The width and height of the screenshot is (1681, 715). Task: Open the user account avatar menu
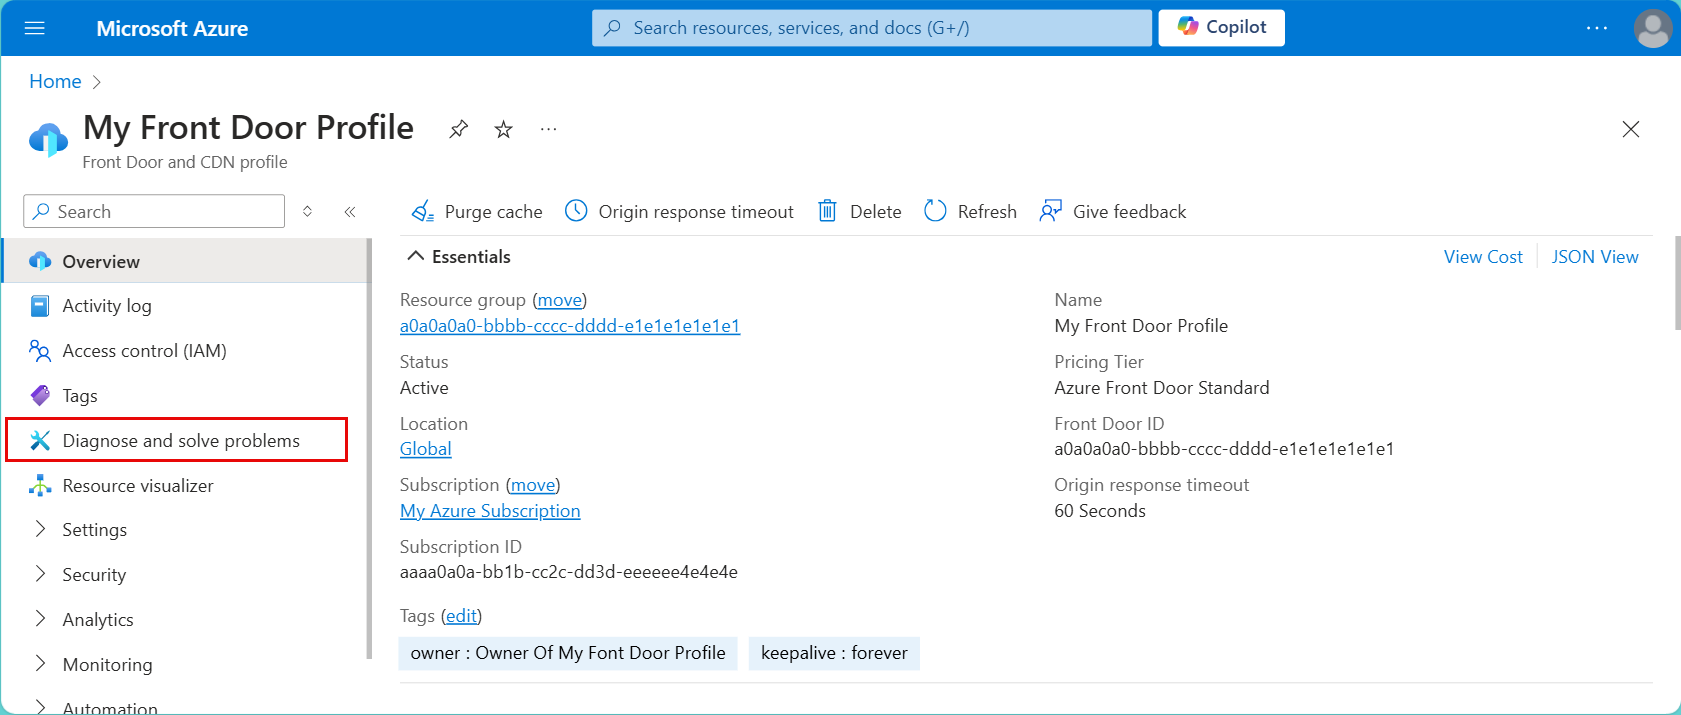tap(1652, 28)
